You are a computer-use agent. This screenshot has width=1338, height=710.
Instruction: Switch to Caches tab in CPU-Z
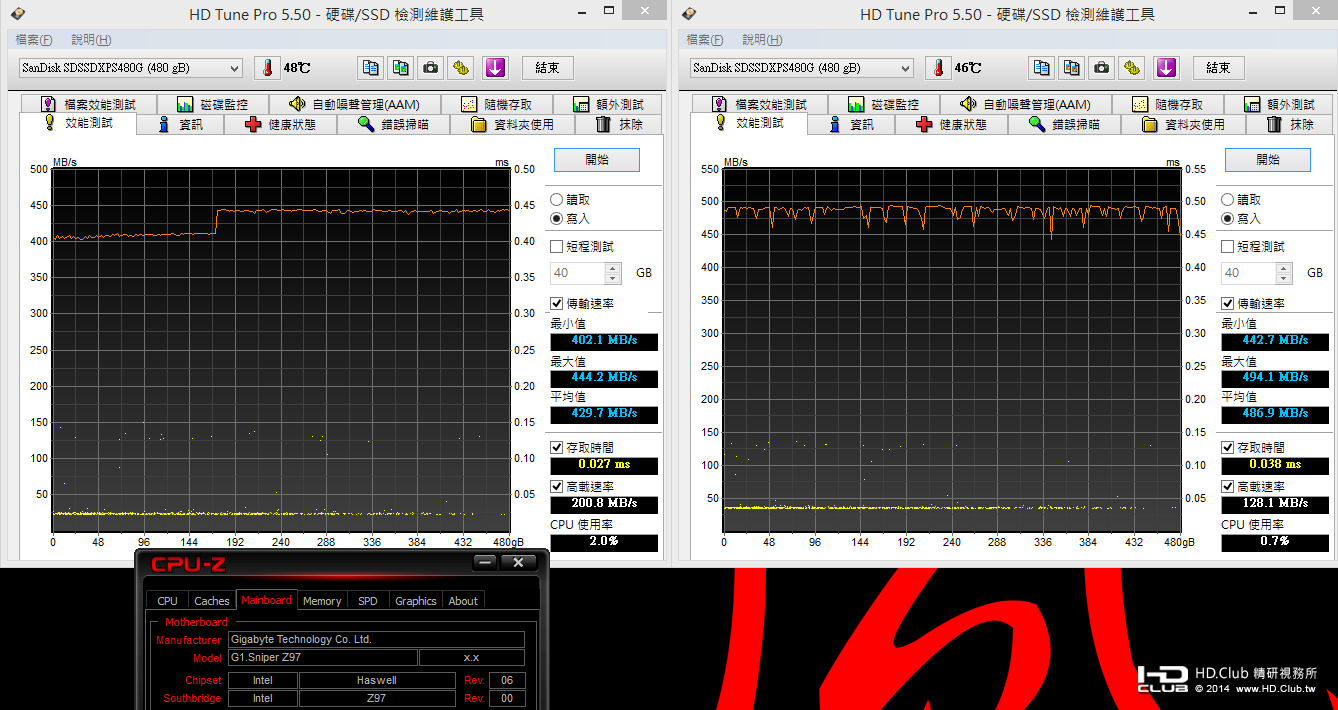pyautogui.click(x=212, y=600)
